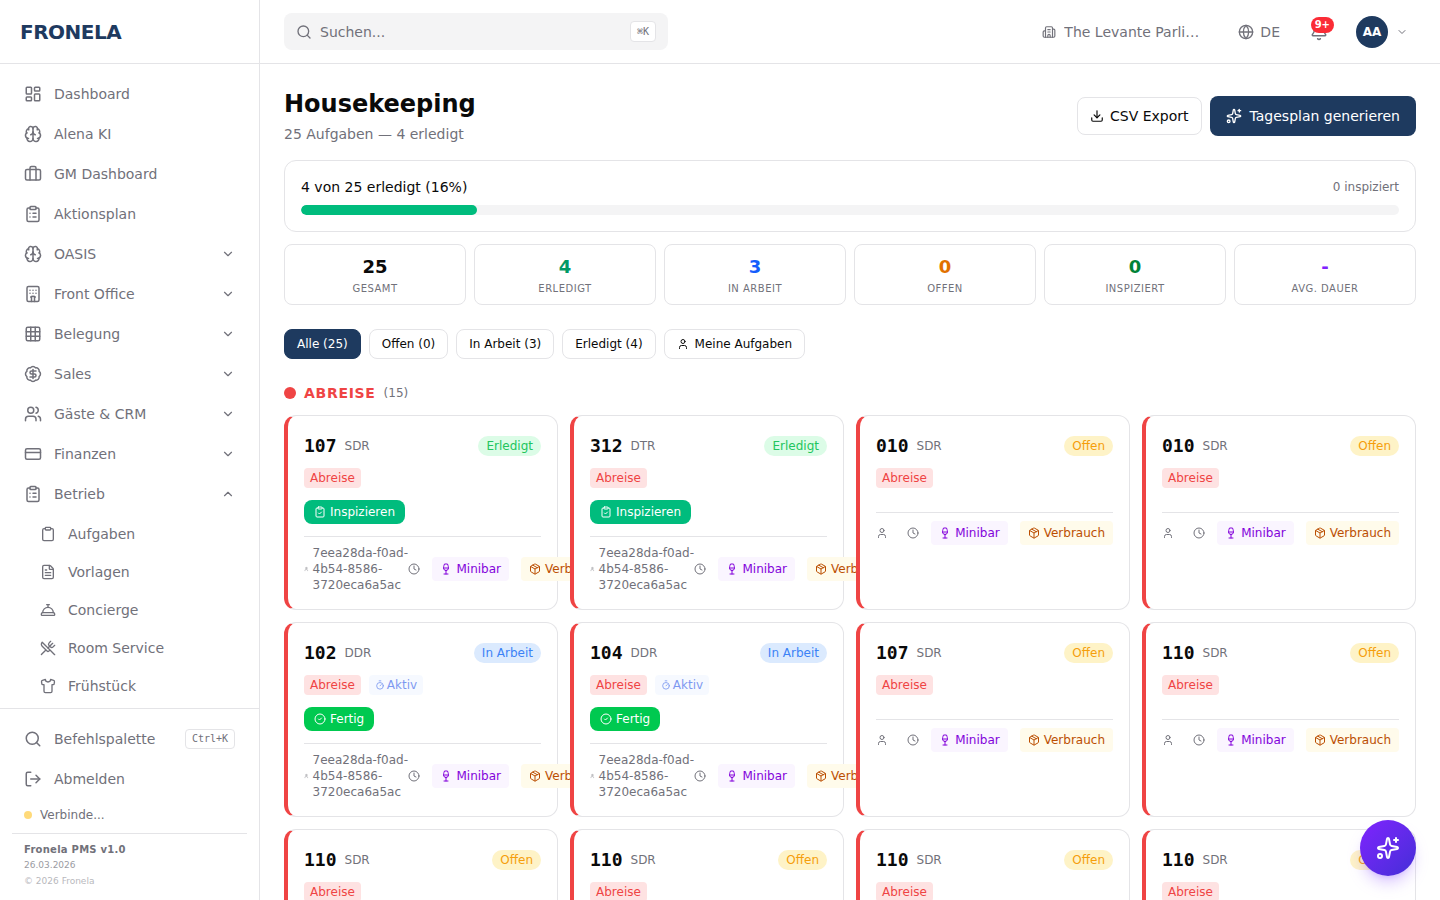The width and height of the screenshot is (1440, 900).
Task: Switch to the In Arbeit (3) tab
Action: (x=505, y=344)
